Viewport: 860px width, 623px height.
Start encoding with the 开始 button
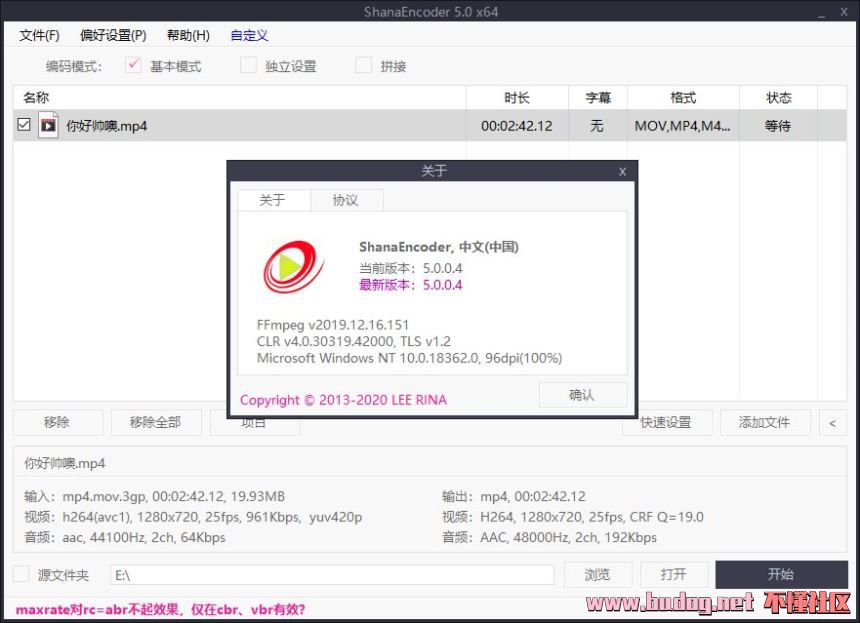(x=781, y=574)
